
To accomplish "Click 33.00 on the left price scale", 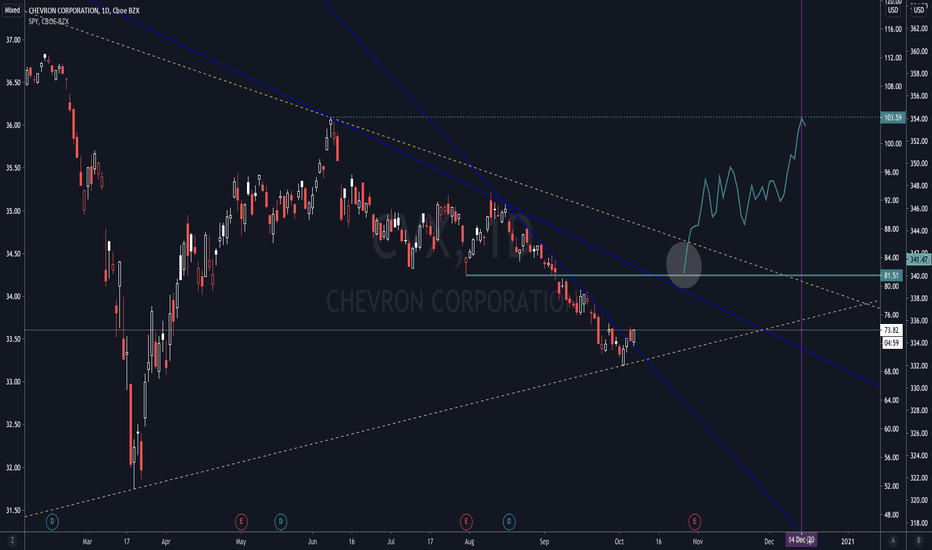I will [13, 382].
